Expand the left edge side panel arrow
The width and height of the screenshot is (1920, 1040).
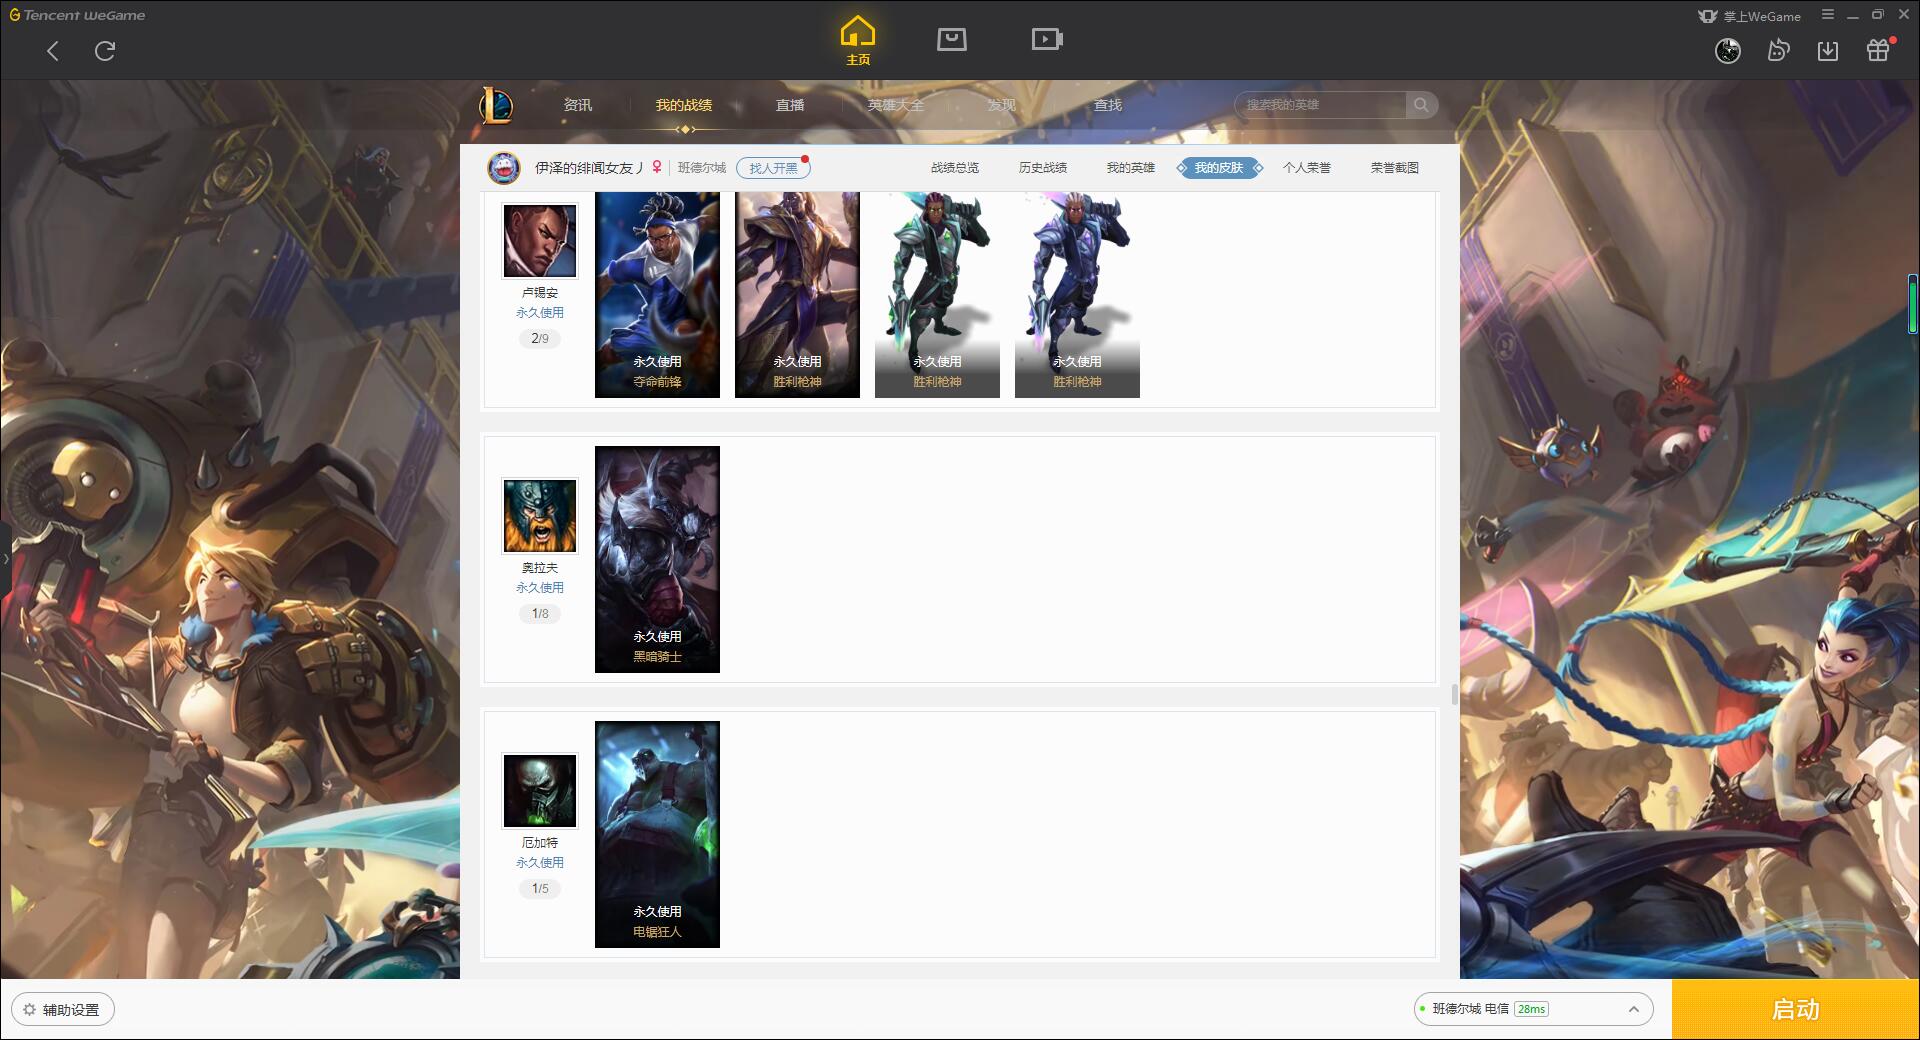(x=5, y=558)
